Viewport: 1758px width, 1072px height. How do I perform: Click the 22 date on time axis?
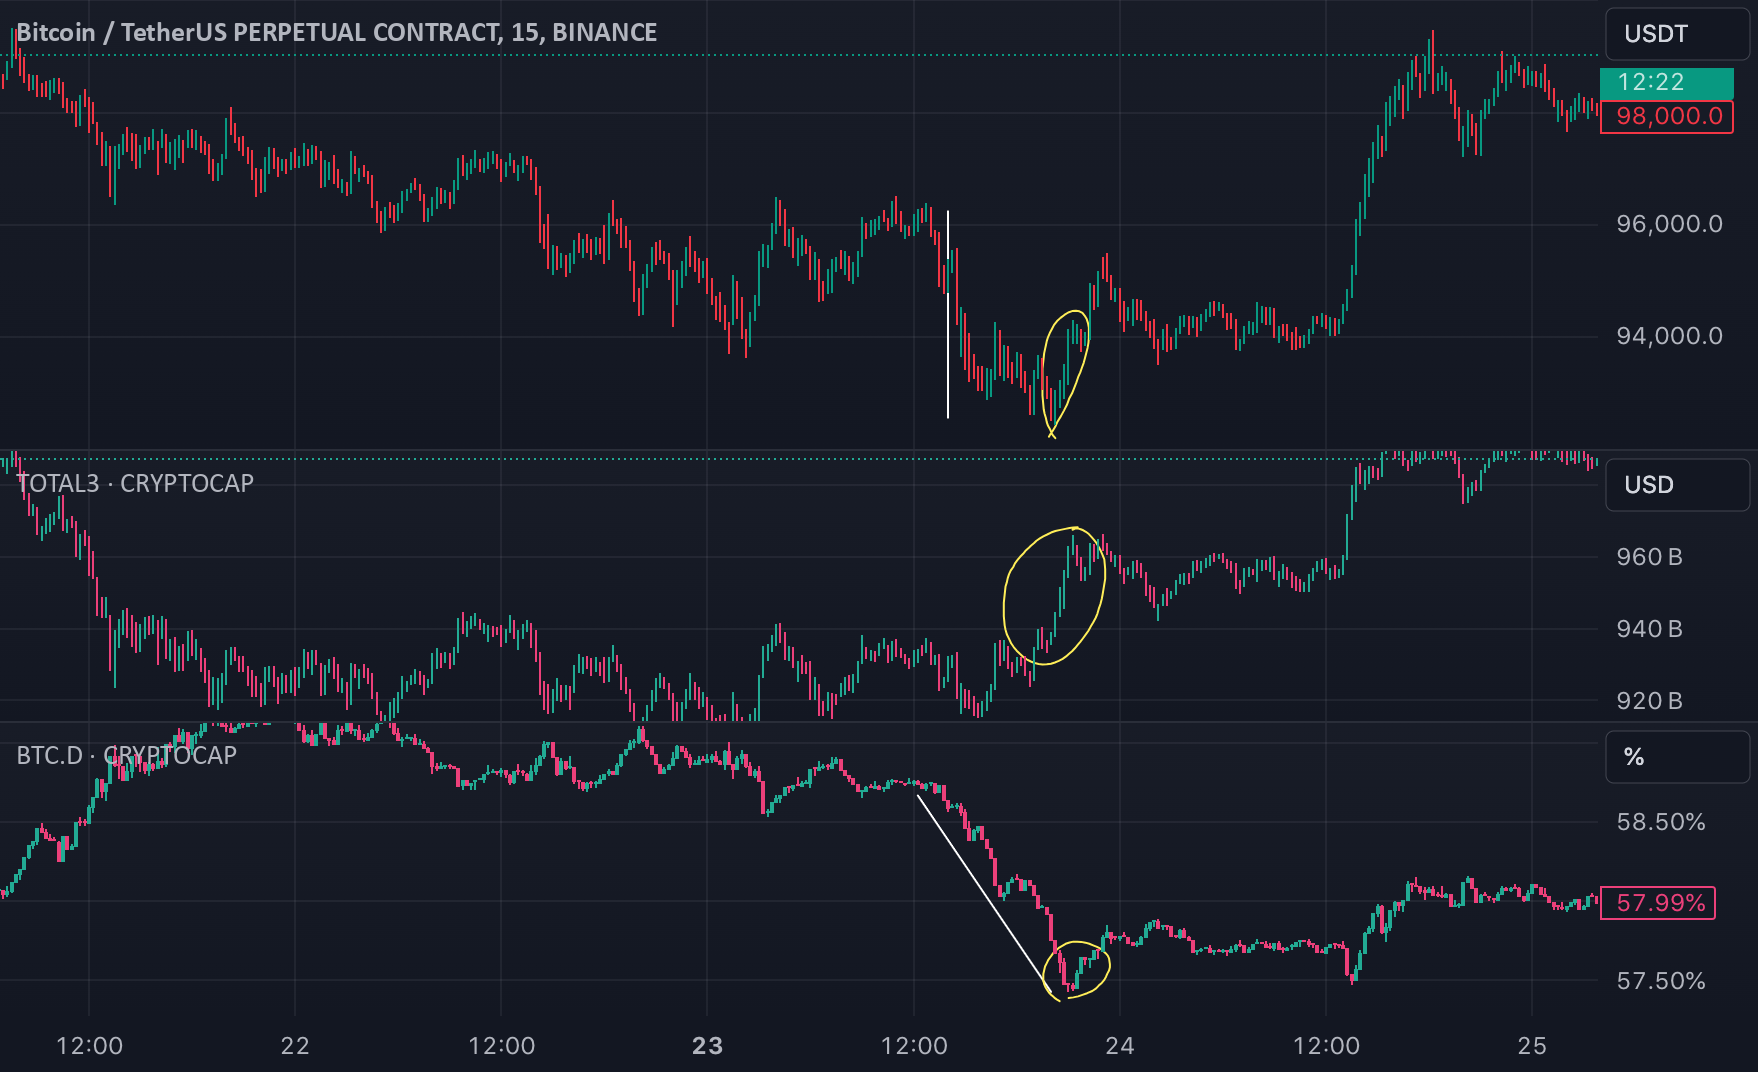pyautogui.click(x=295, y=1046)
